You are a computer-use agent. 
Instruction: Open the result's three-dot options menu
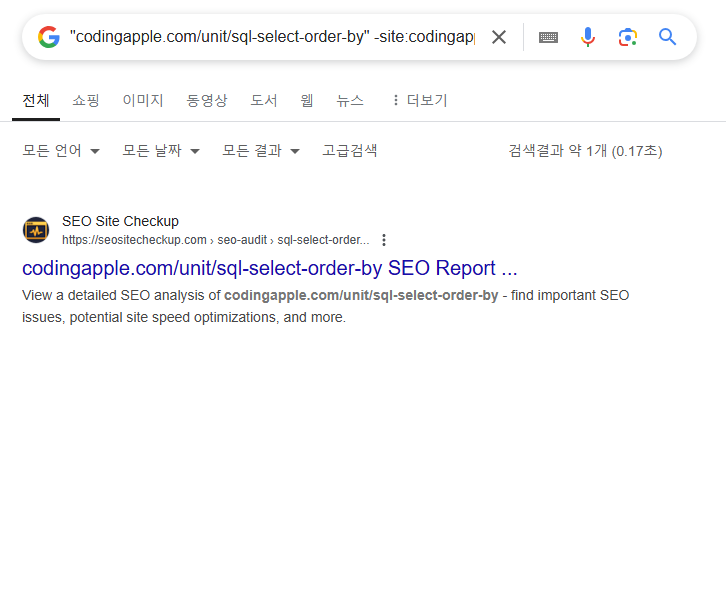[384, 240]
